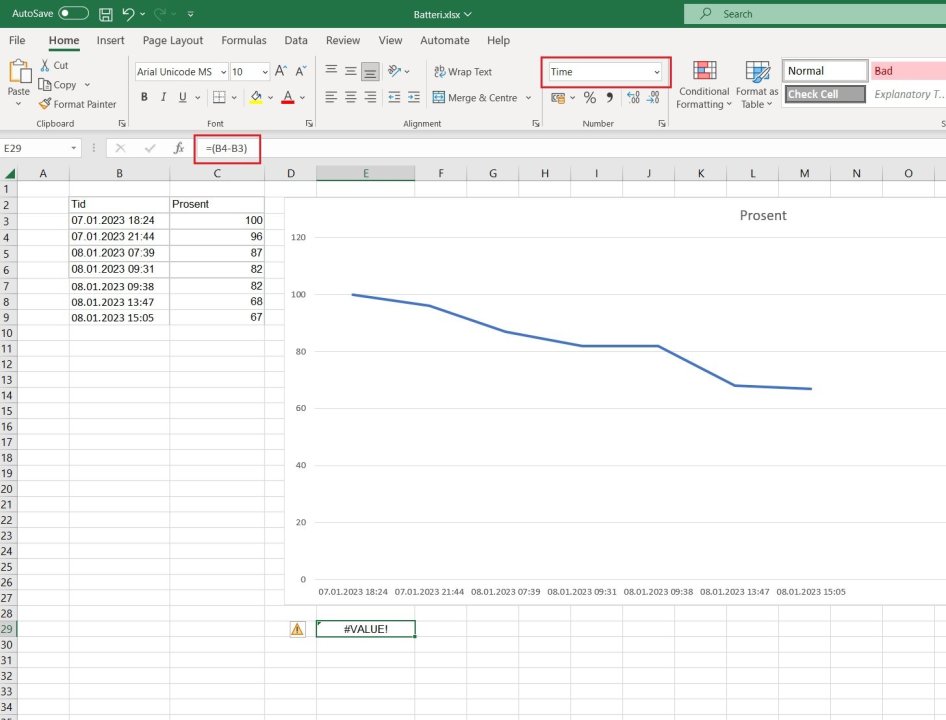Switch to the Page Layout tab
Viewport: 946px width, 720px height.
pyautogui.click(x=172, y=41)
